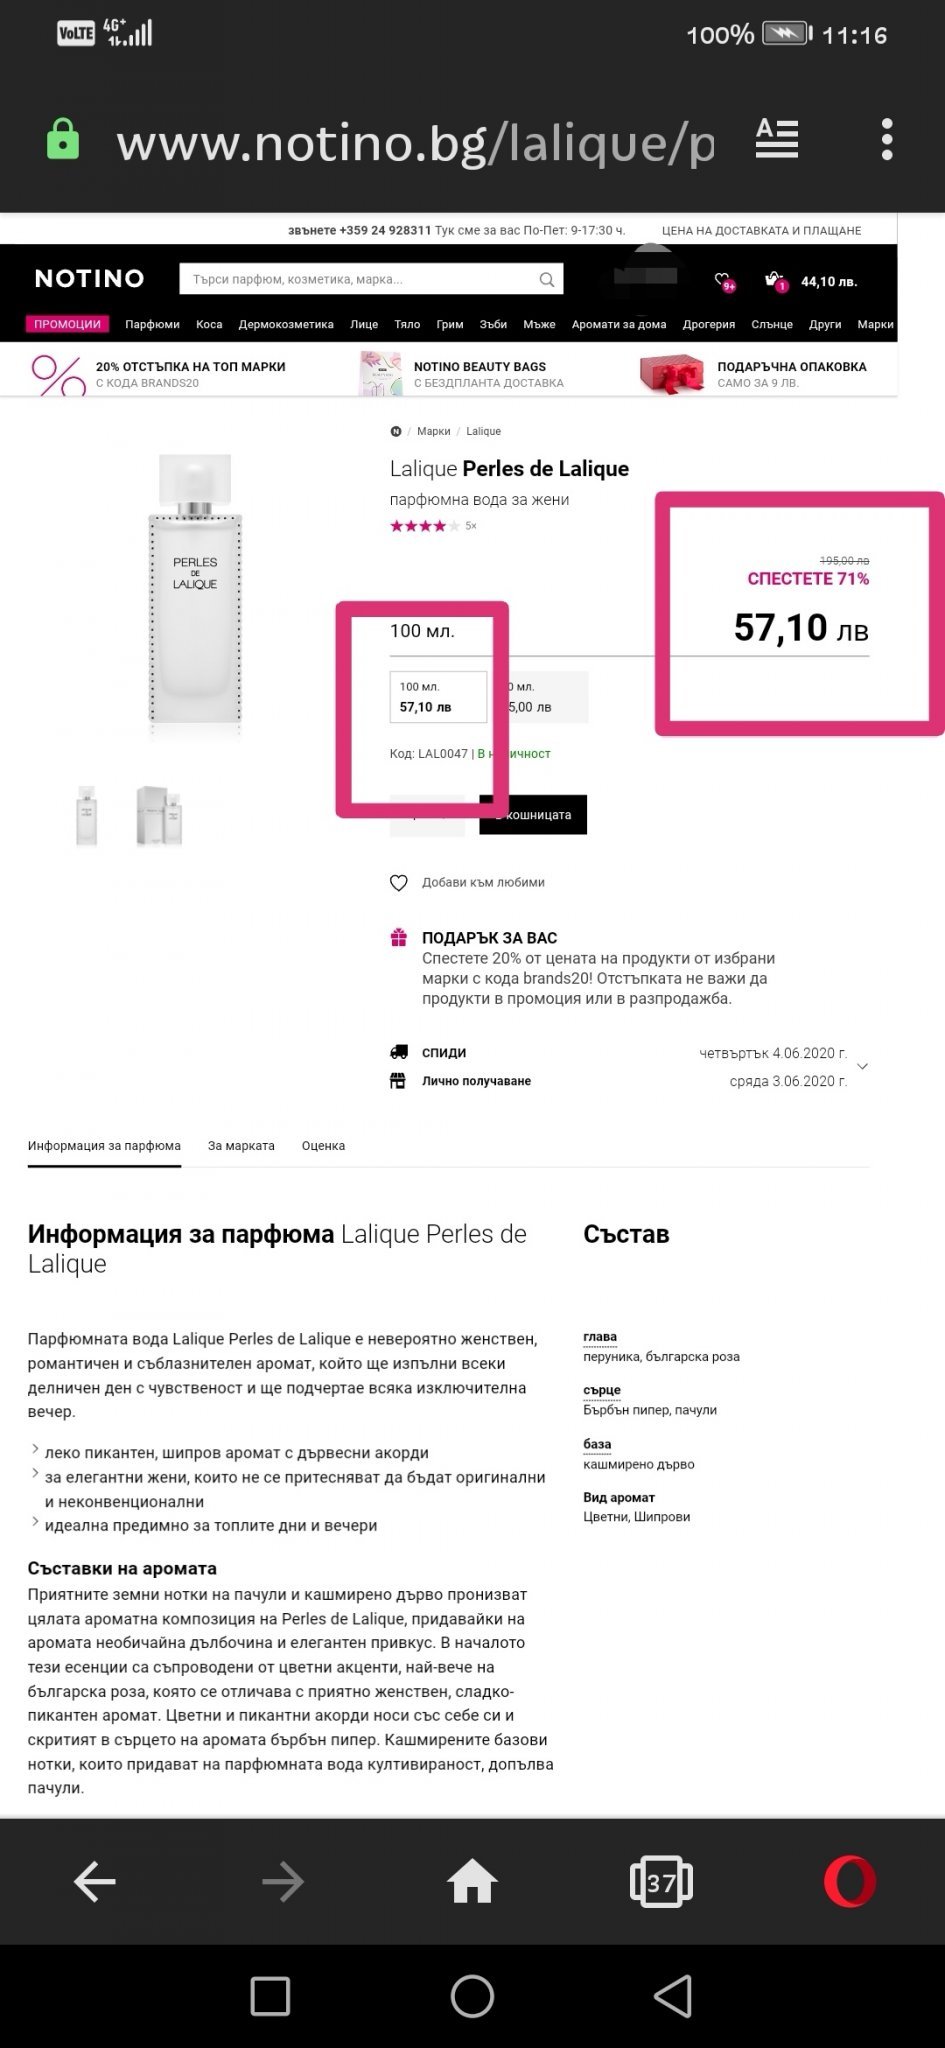Open the tabs counter showing 37
This screenshot has width=945, height=2048.
661,1882
